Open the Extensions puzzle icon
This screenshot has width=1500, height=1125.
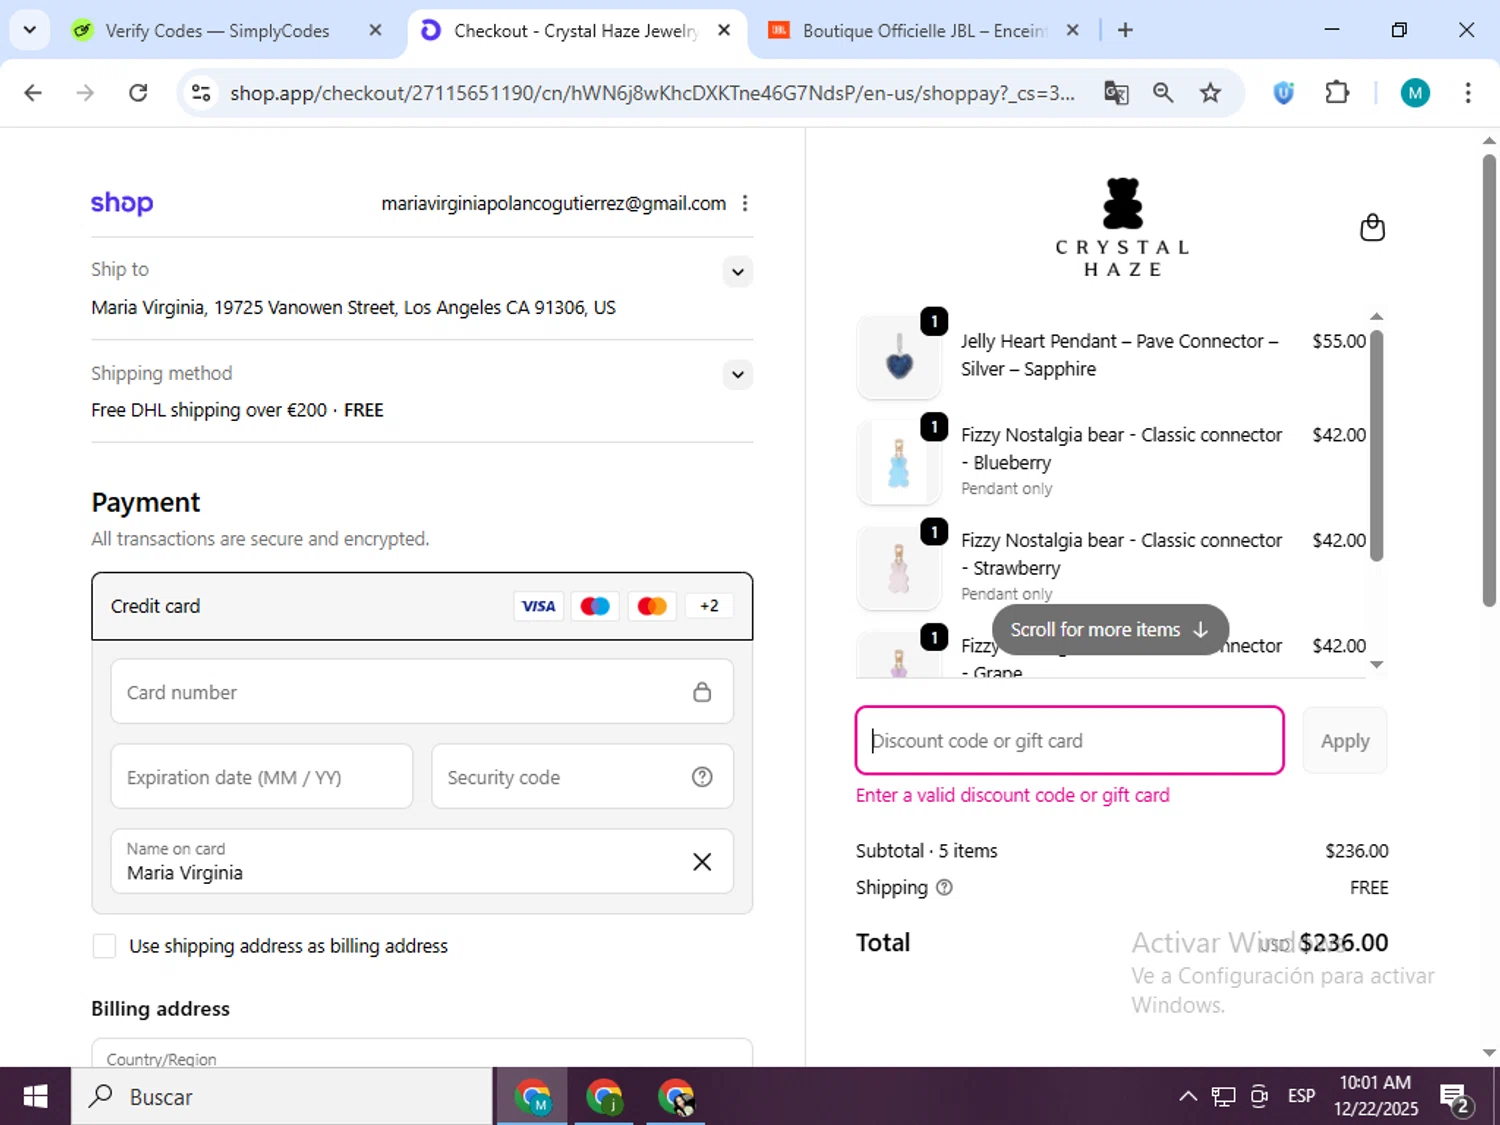coord(1337,93)
